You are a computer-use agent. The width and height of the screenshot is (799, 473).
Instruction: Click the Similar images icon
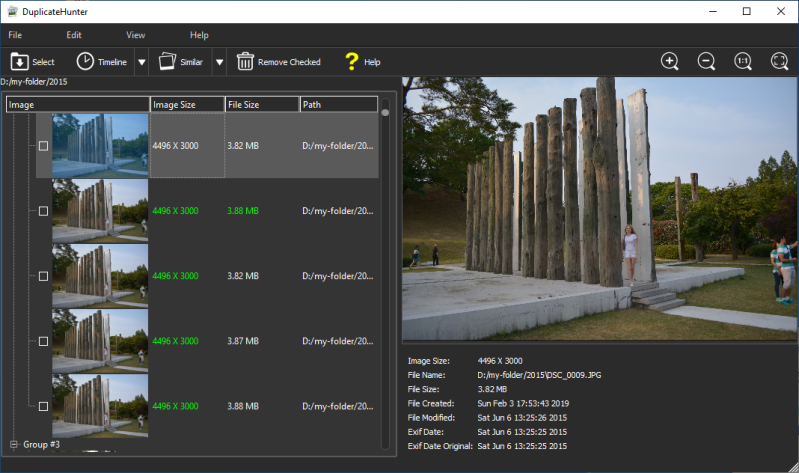[x=167, y=62]
